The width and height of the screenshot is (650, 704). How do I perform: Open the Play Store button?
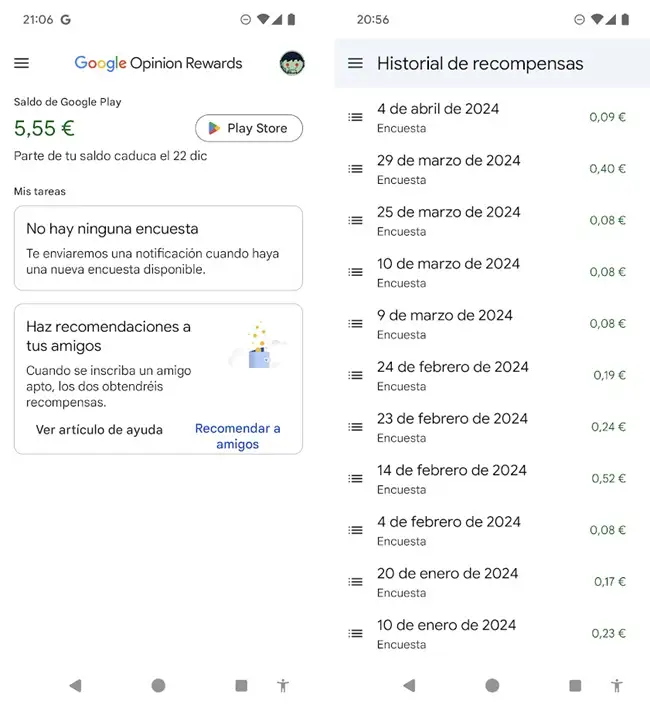pos(249,128)
